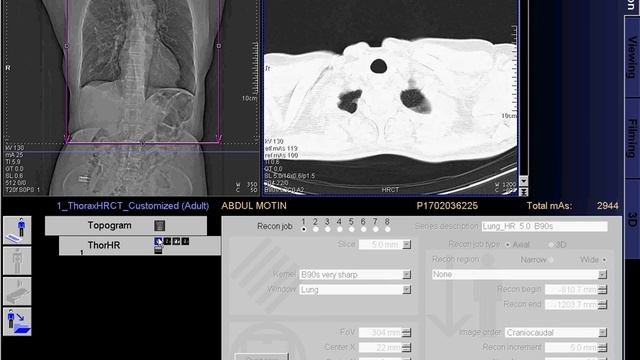Select the Topogram entry in the scan chronicle
The height and width of the screenshot is (360, 640).
[x=126, y=225]
